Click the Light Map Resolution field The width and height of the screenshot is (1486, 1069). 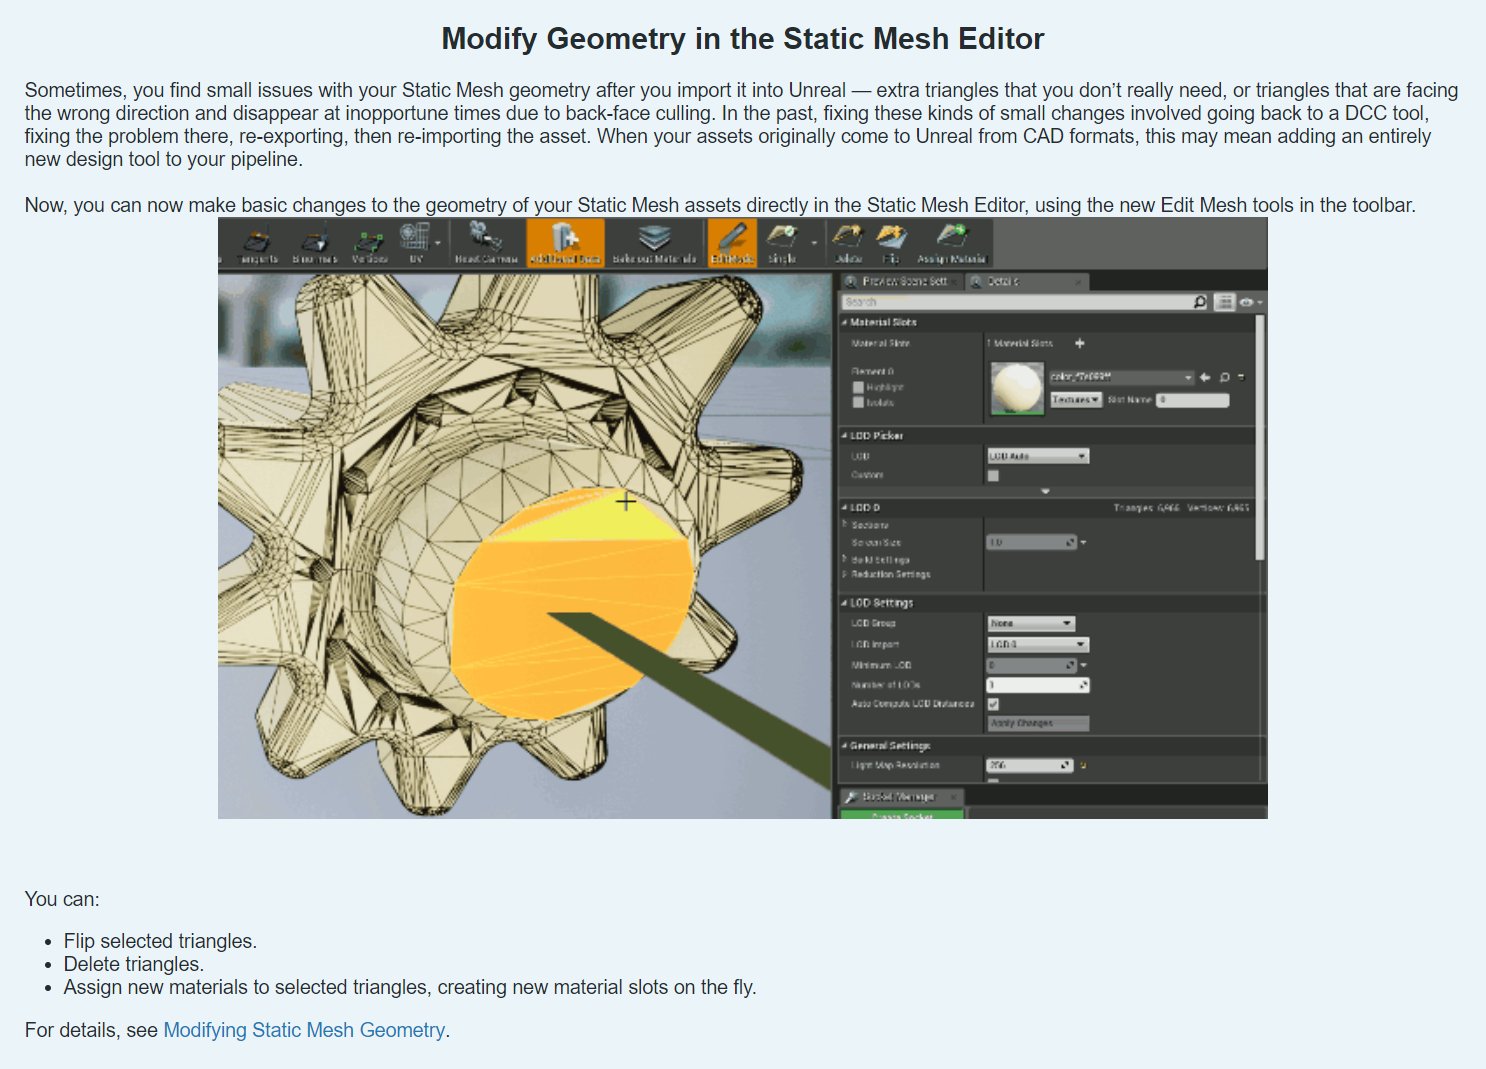[1030, 765]
